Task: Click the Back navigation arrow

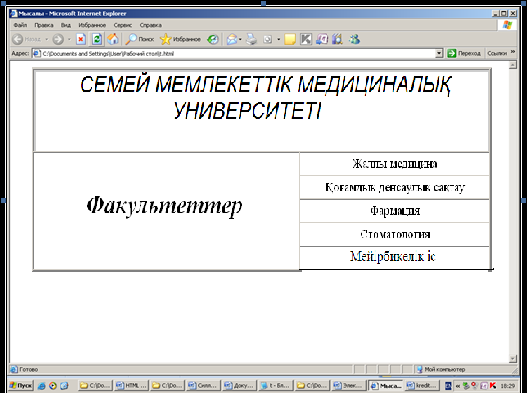Action: point(18,39)
